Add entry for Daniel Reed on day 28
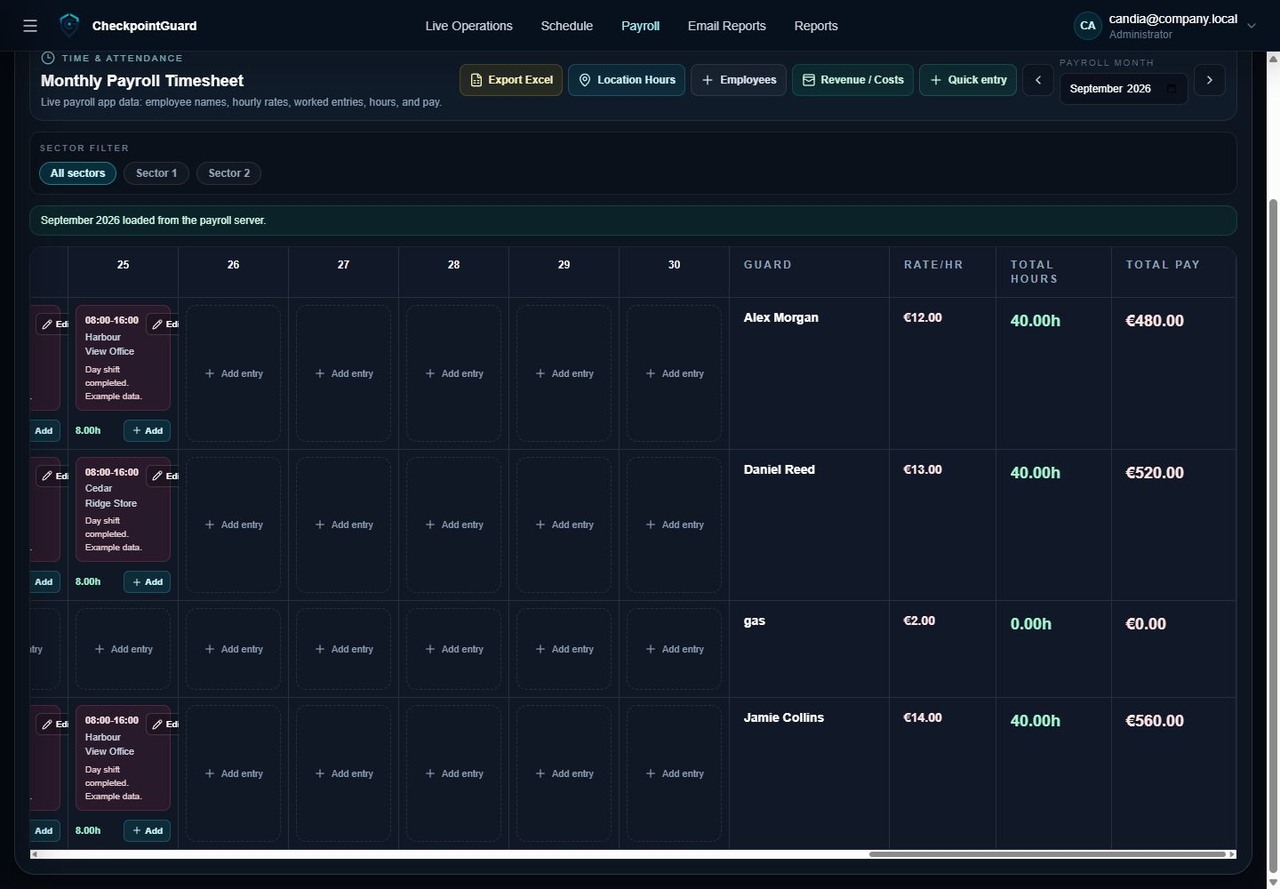Image resolution: width=1280 pixels, height=889 pixels. 454,525
